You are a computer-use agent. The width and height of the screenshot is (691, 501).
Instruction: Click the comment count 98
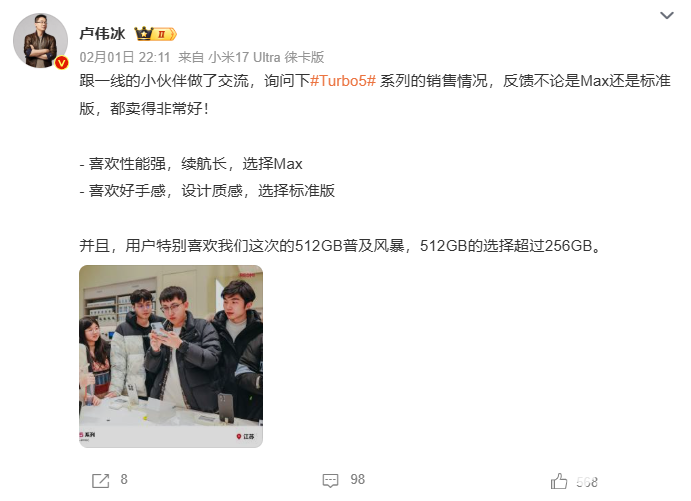point(357,479)
